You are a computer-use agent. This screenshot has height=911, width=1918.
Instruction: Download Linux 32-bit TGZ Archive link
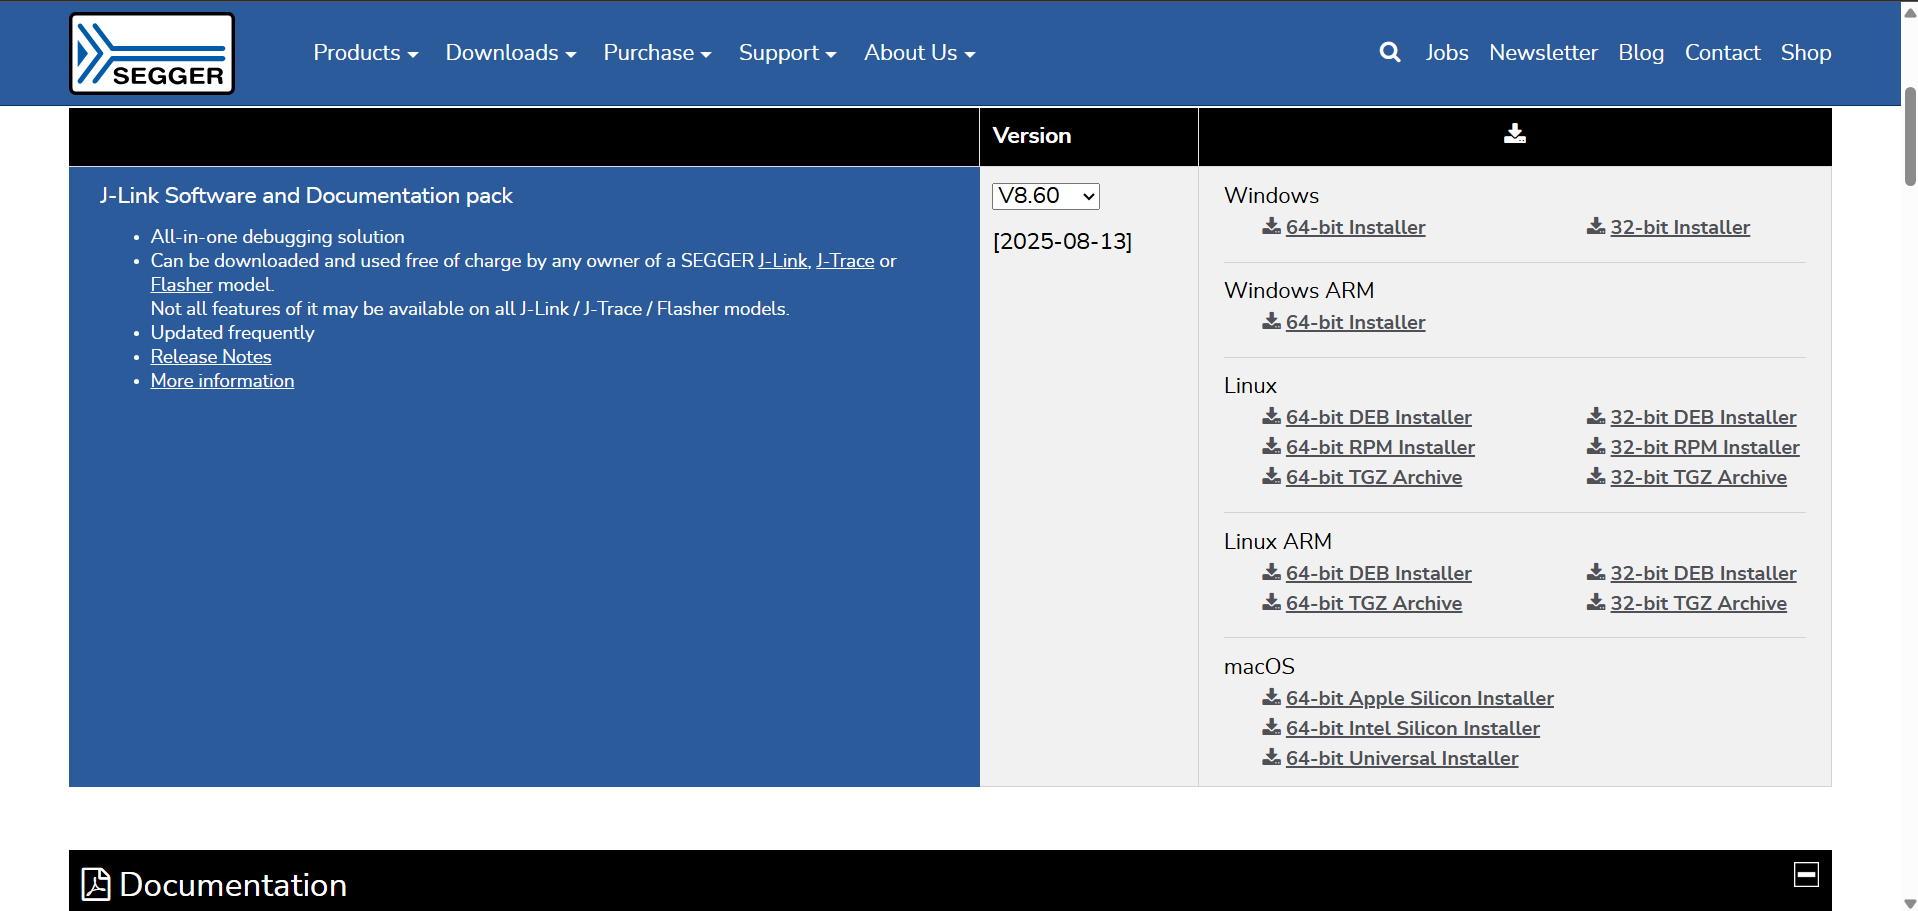click(x=1698, y=477)
